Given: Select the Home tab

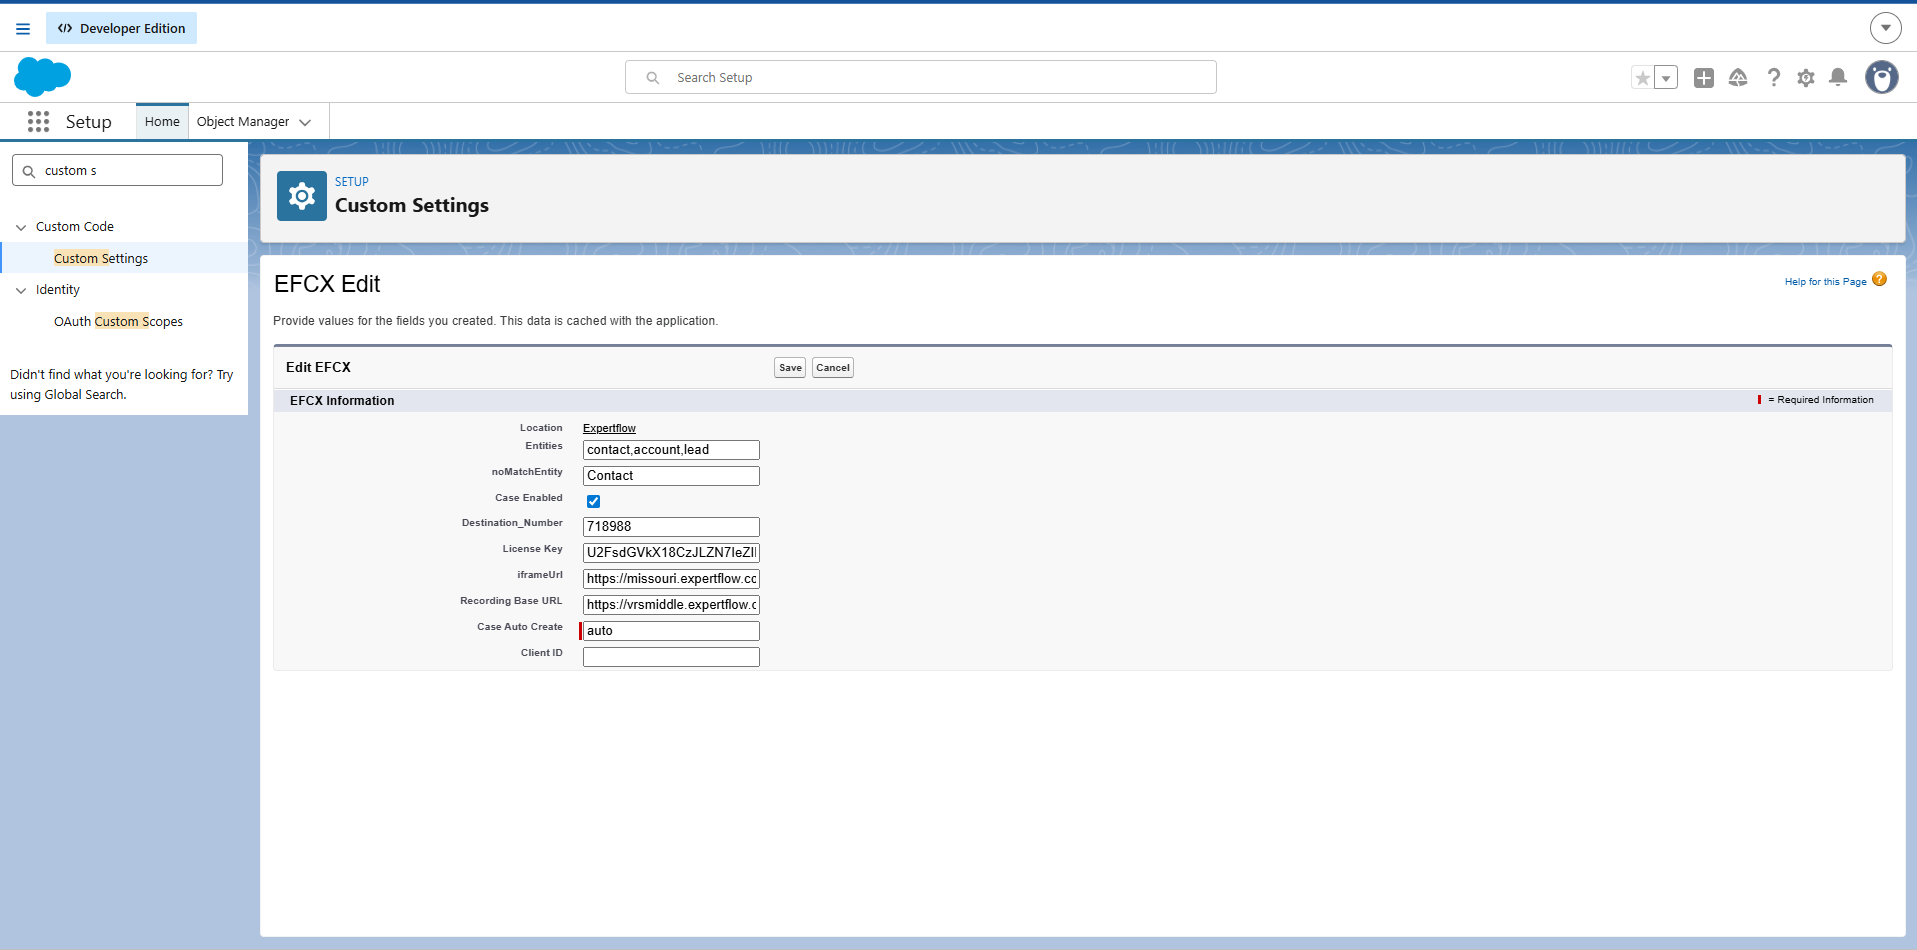Looking at the screenshot, I should 162,122.
